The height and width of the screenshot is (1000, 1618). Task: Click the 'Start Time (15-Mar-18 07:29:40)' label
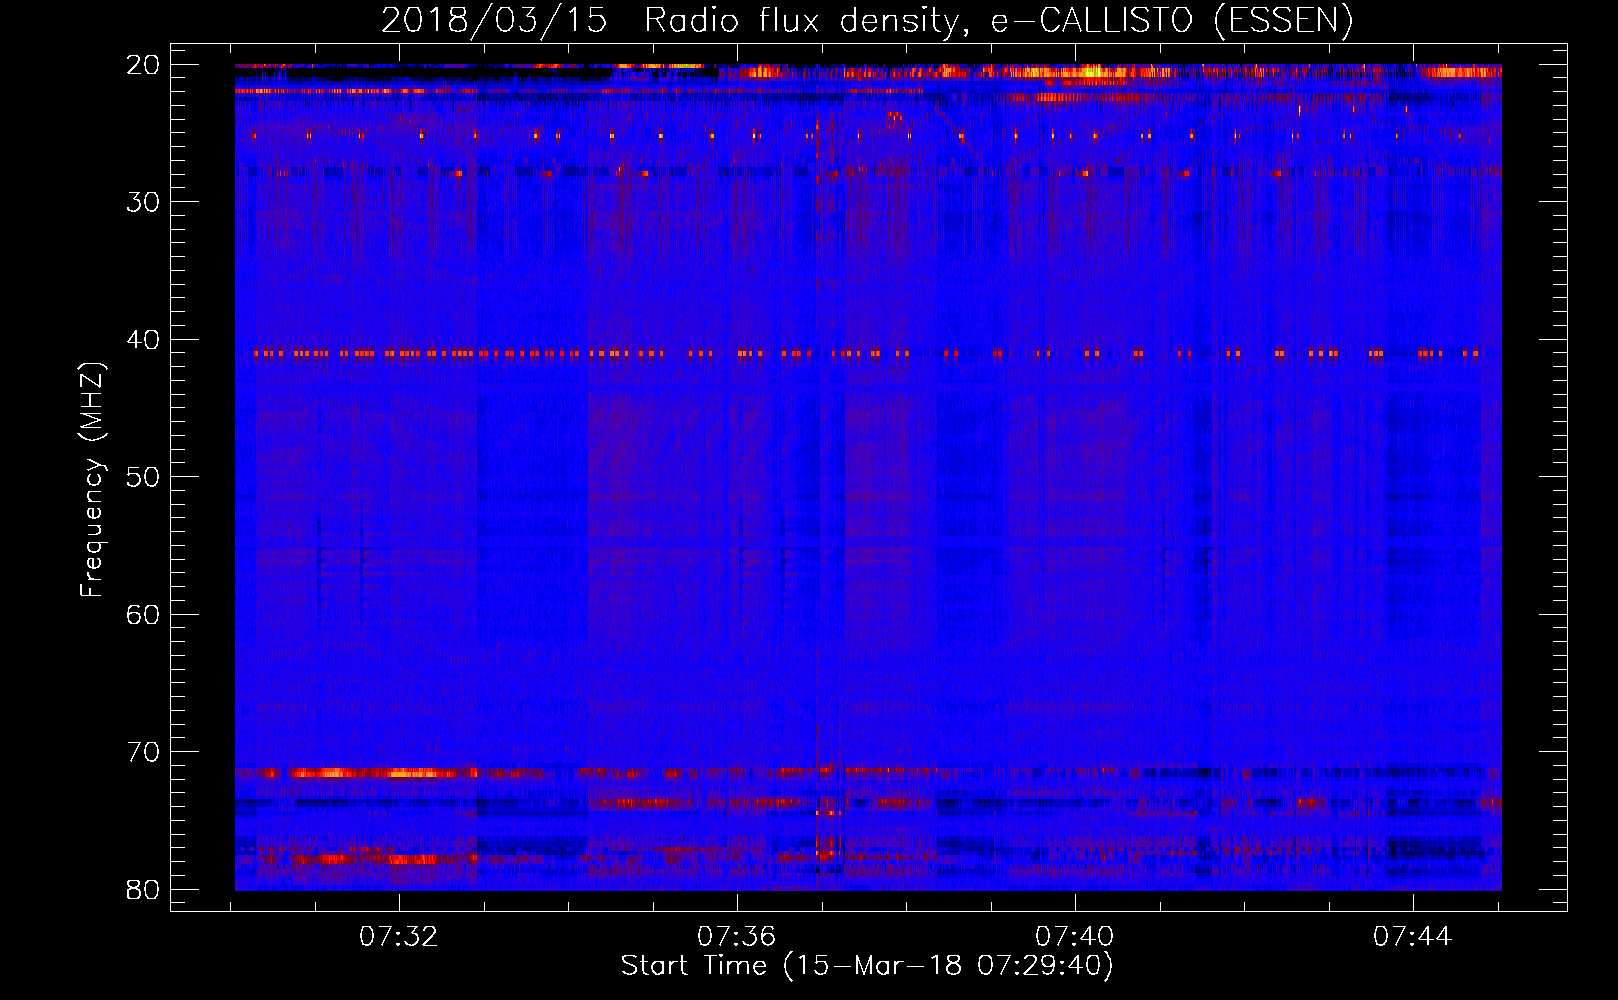(x=867, y=966)
